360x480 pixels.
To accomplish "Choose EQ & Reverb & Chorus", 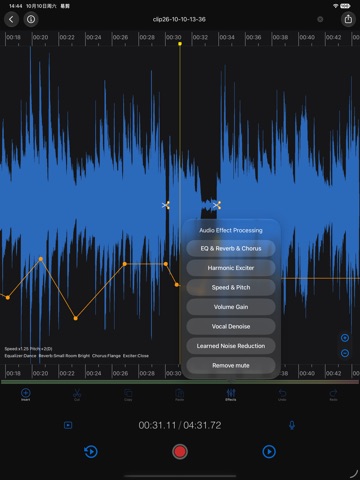I will click(231, 248).
